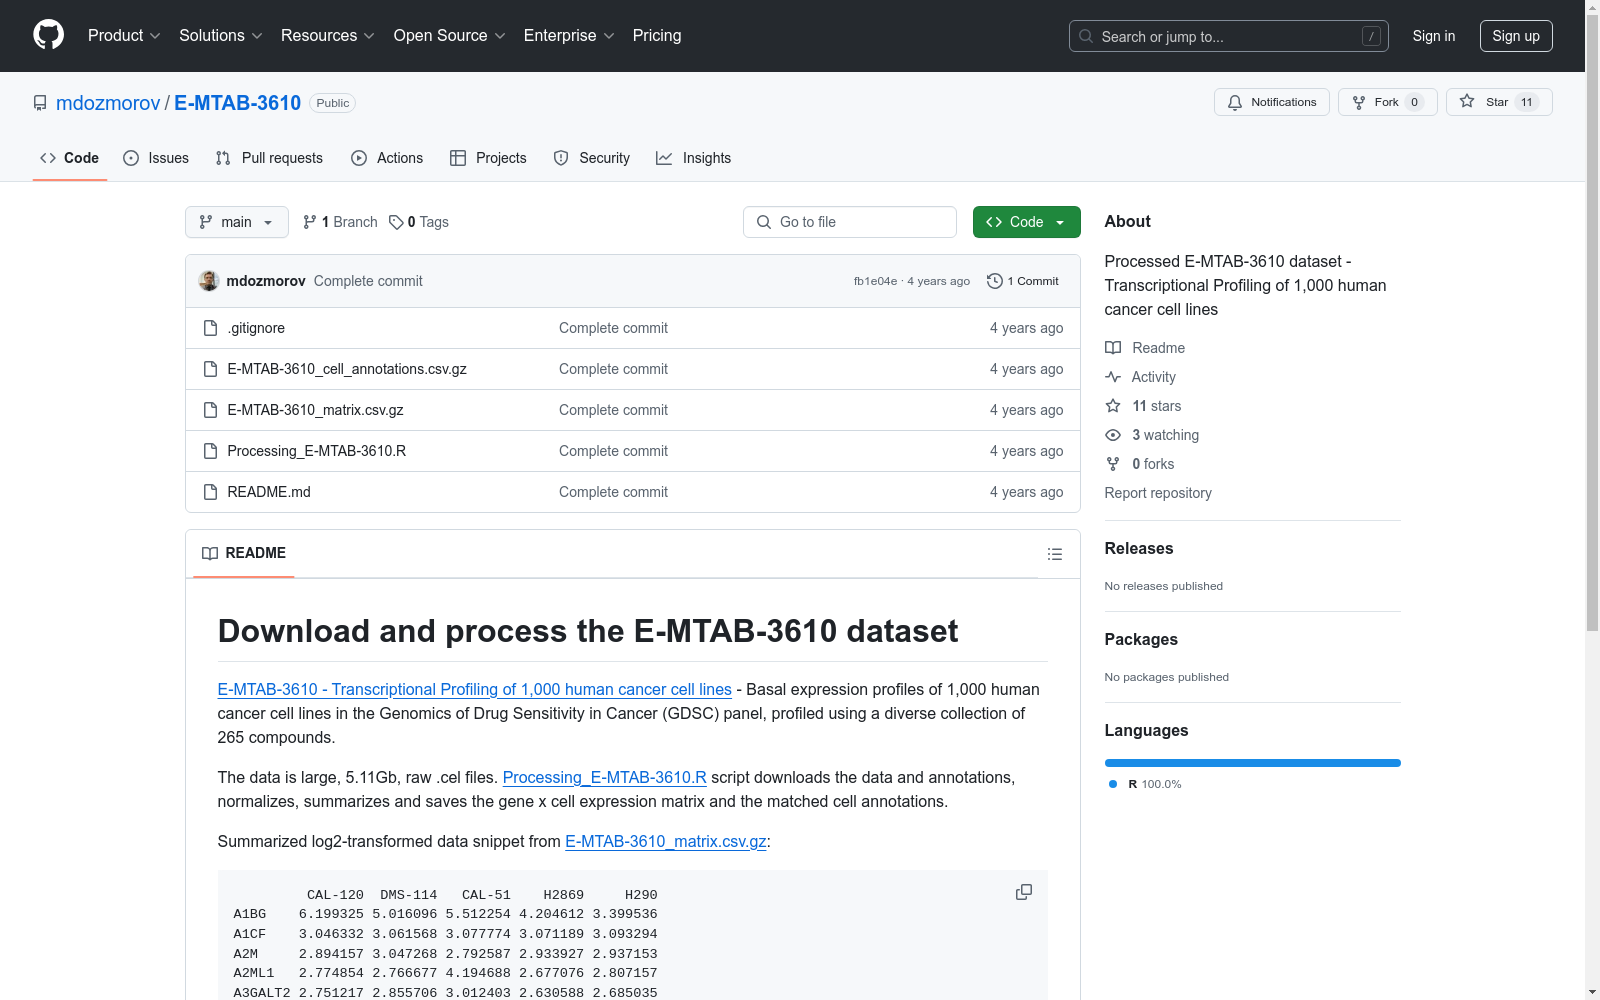Click the R language bar

click(x=1253, y=763)
